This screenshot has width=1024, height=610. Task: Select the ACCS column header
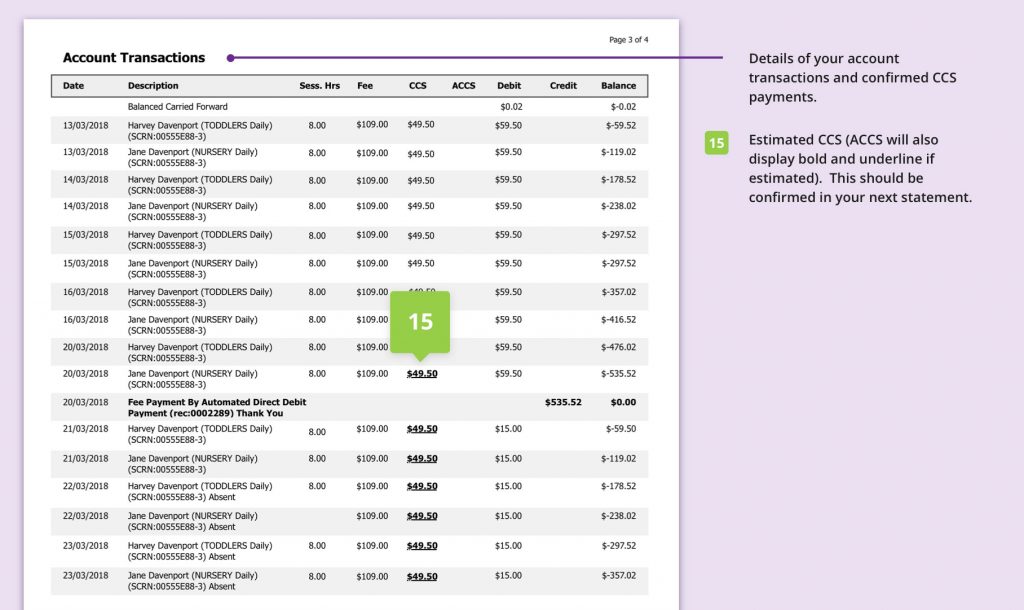pyautogui.click(x=463, y=86)
